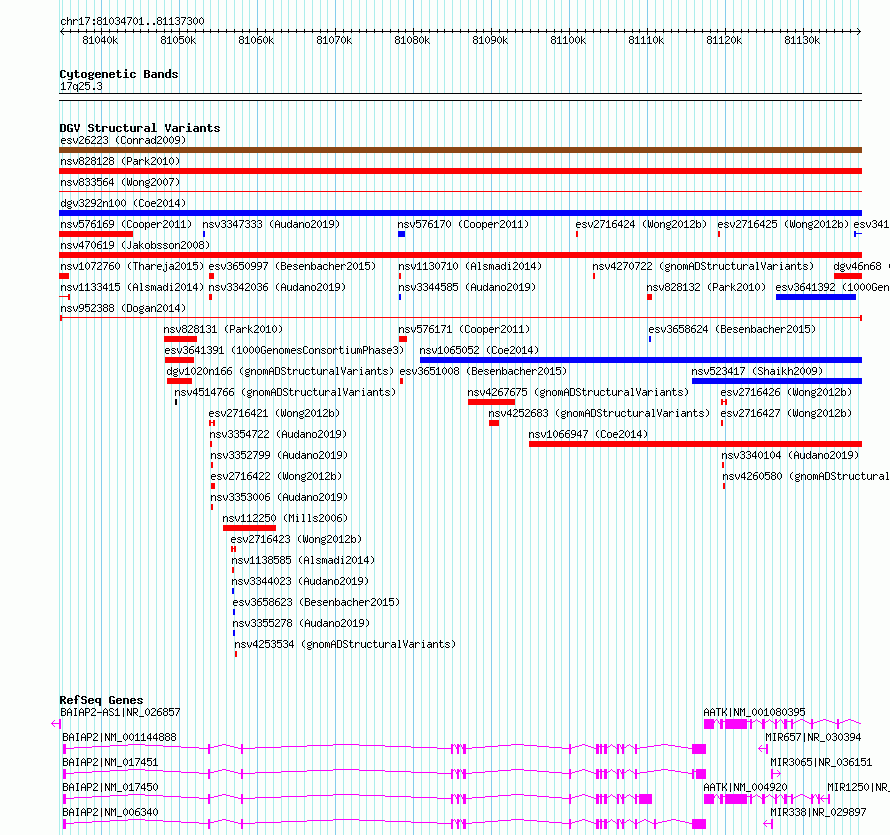This screenshot has width=890, height=835.
Task: Open nsv828128 (Park2010) variant label
Action: click(120, 161)
